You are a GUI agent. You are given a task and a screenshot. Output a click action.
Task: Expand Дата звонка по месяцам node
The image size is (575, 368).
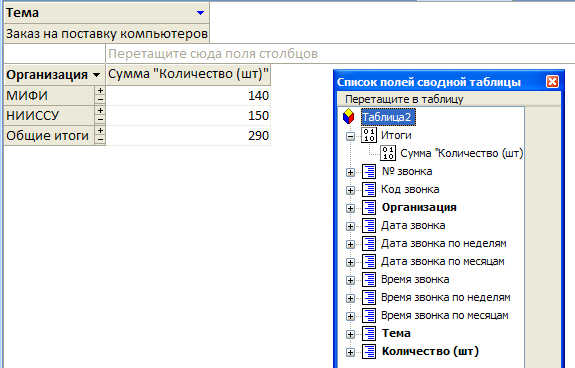point(350,262)
